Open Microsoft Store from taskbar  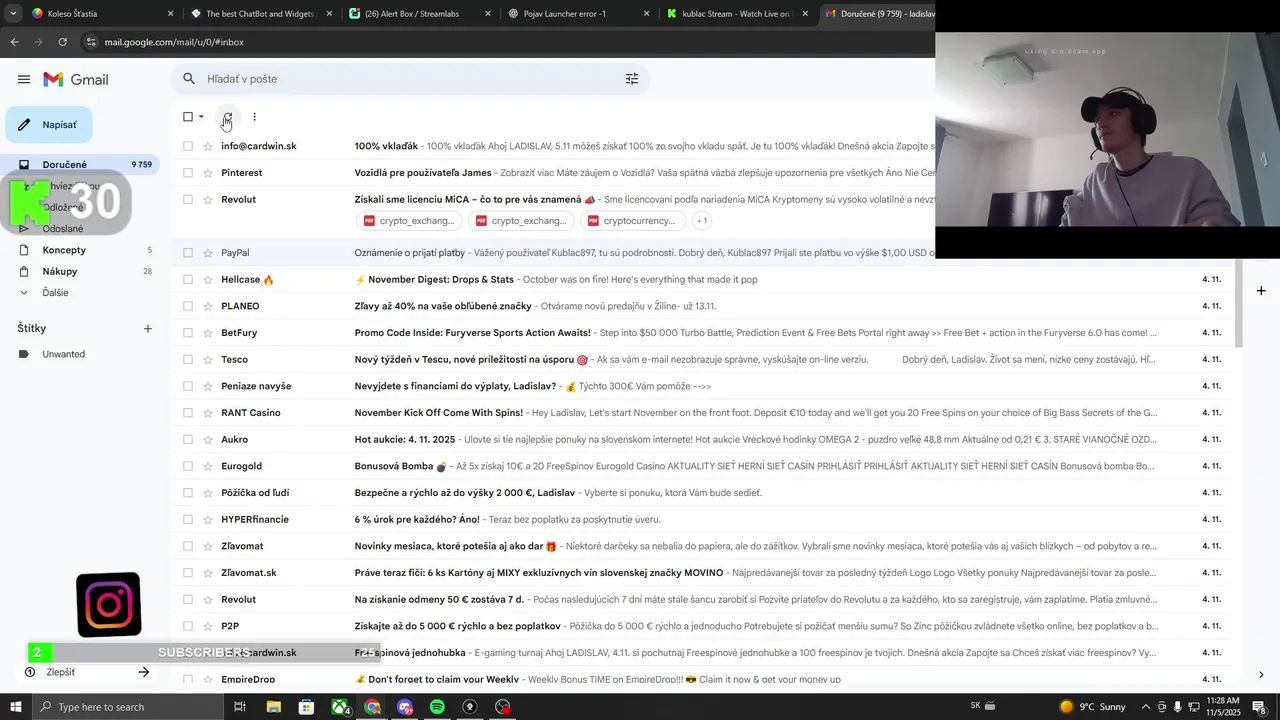(x=306, y=707)
